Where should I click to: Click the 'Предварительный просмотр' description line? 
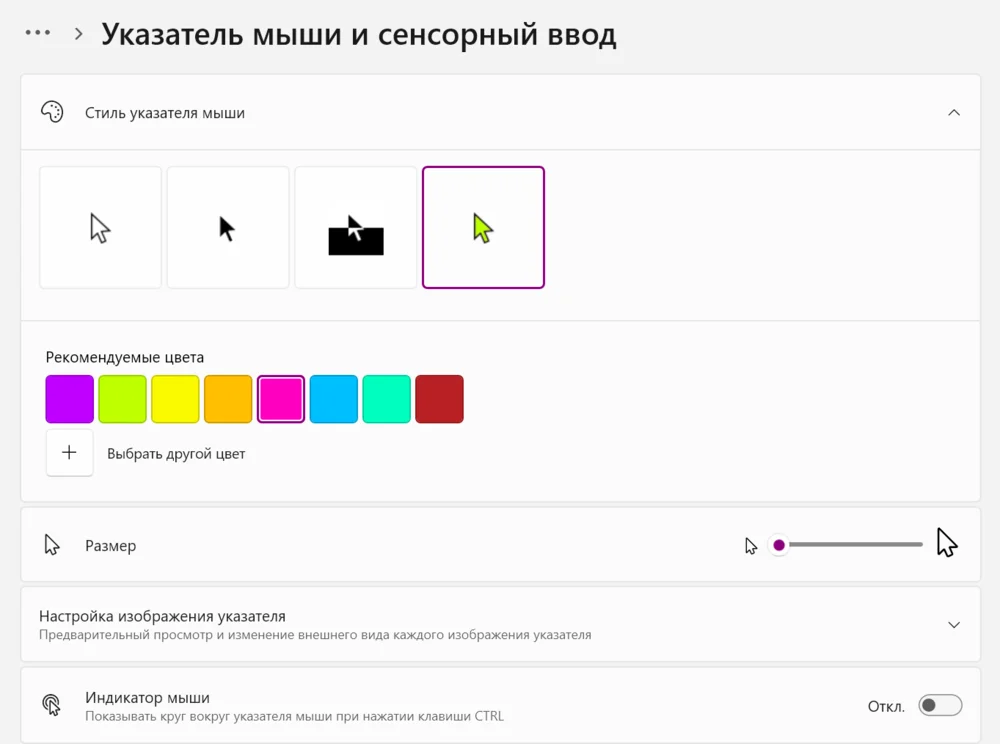coord(315,635)
